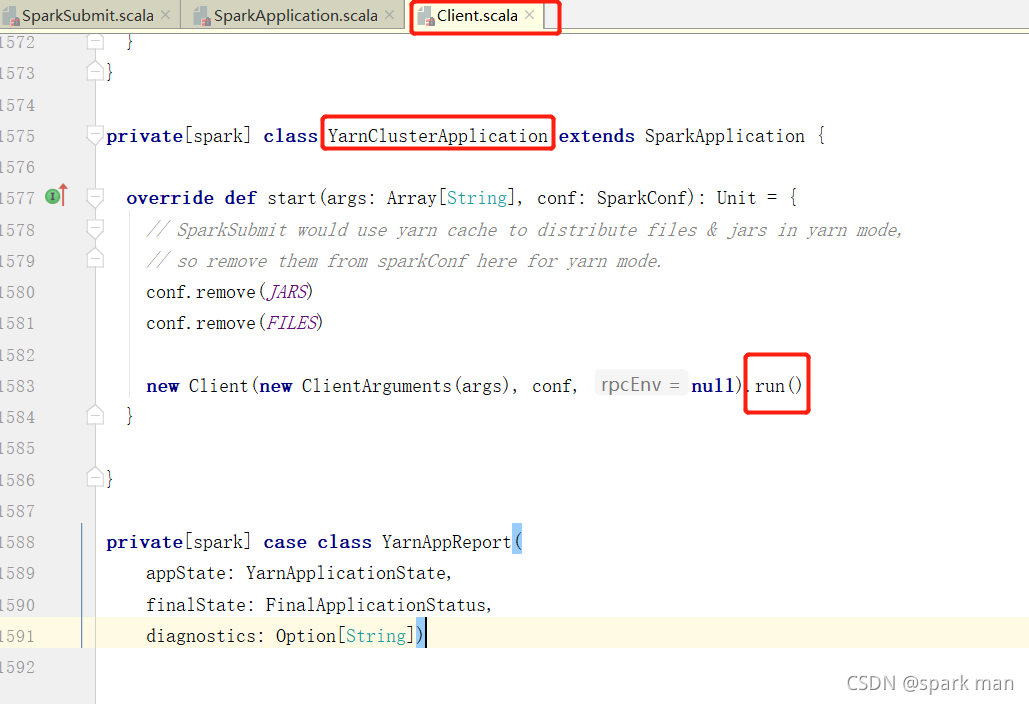Viewport: 1029px width, 704px height.
Task: Collapse the YarnClusterApplication class fold on line 1575
Action: pos(95,135)
